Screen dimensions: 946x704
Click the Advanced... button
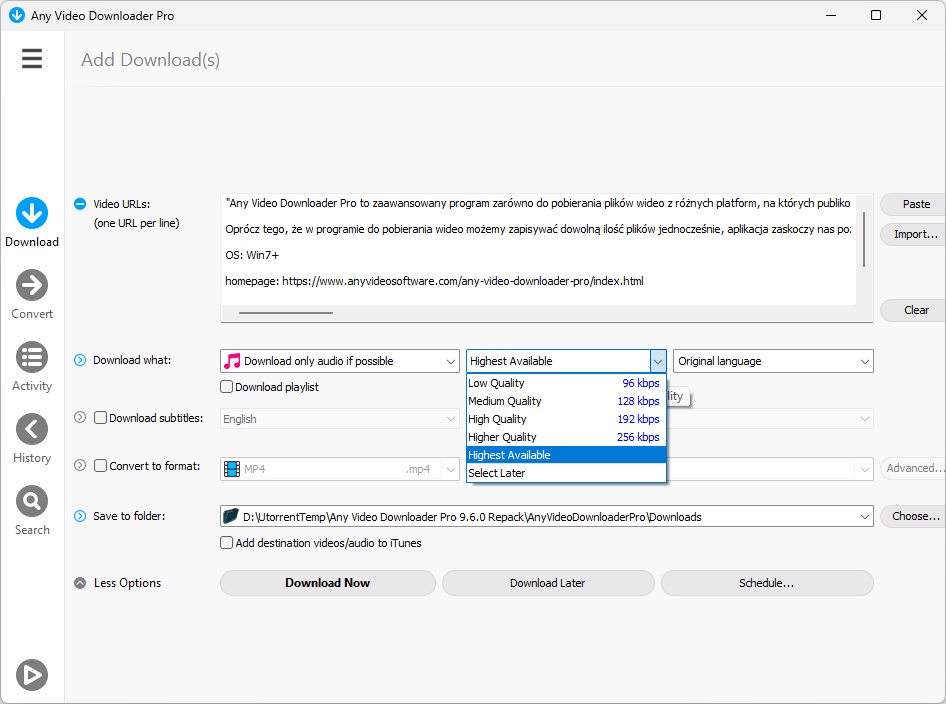tap(913, 468)
